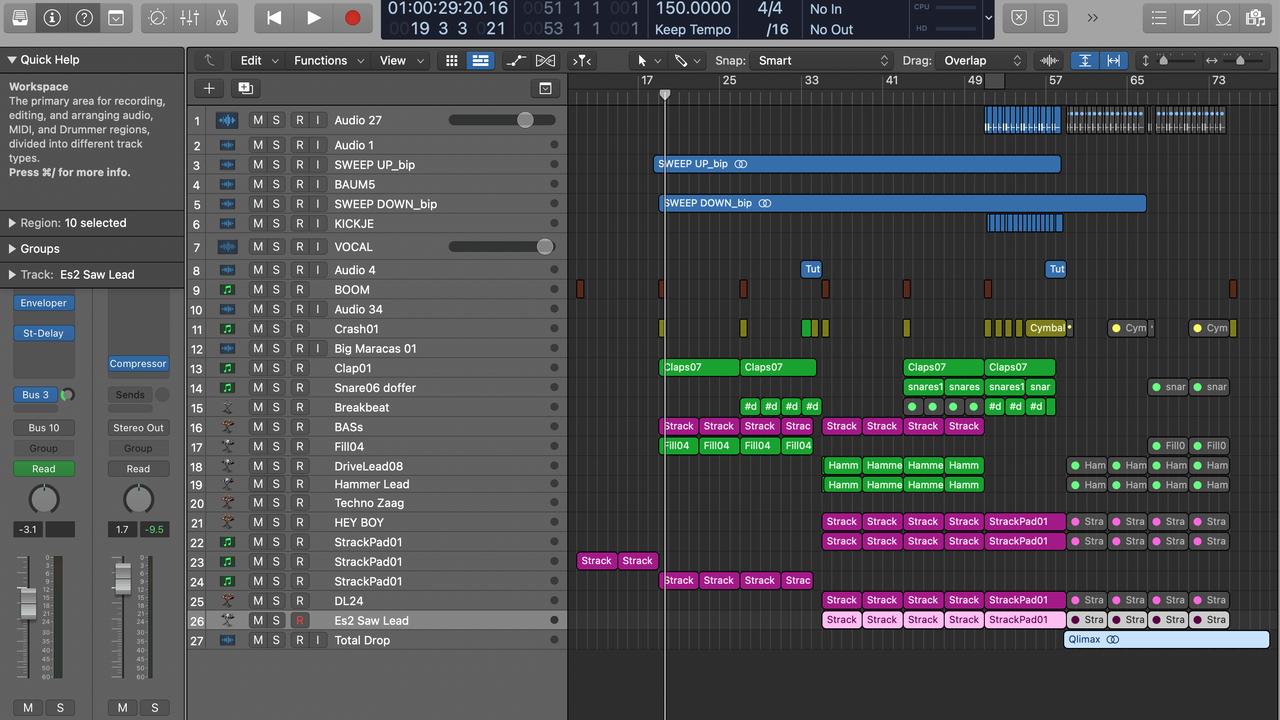1280x720 pixels.
Task: Open the Loop Browser
Action: pyautogui.click(x=1223, y=18)
